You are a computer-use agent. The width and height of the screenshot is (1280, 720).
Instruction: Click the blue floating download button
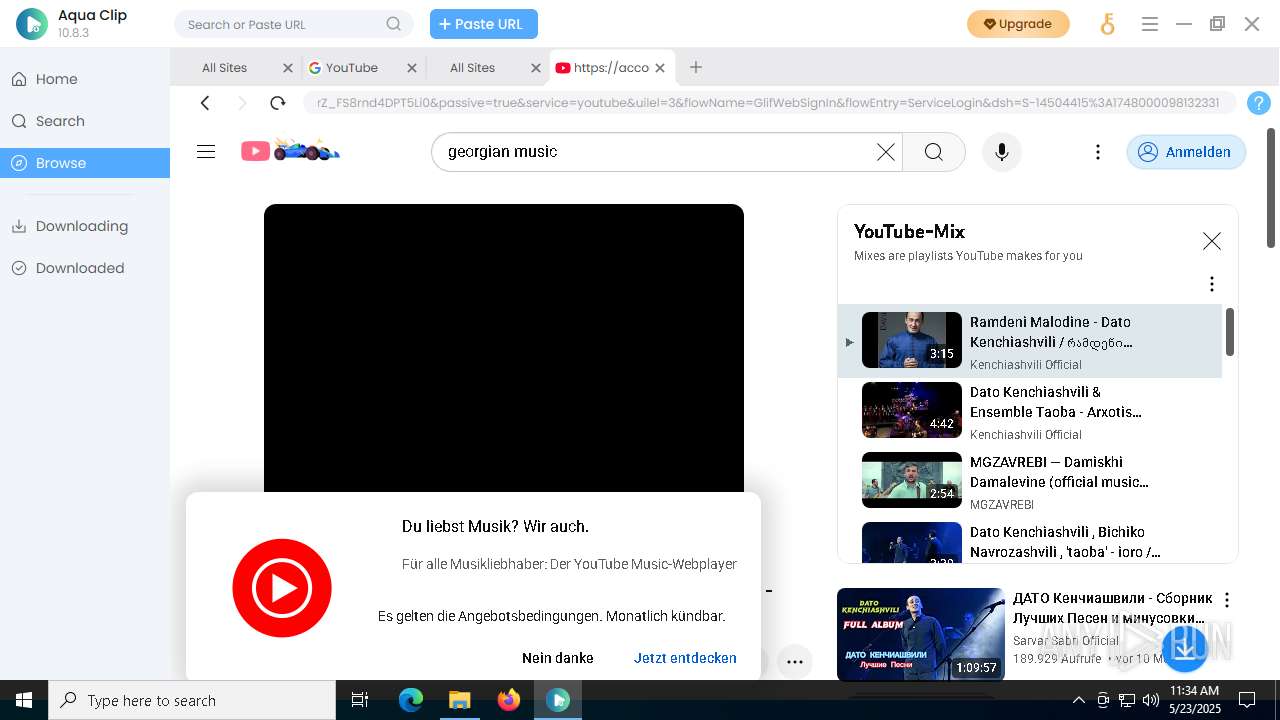tap(1185, 647)
